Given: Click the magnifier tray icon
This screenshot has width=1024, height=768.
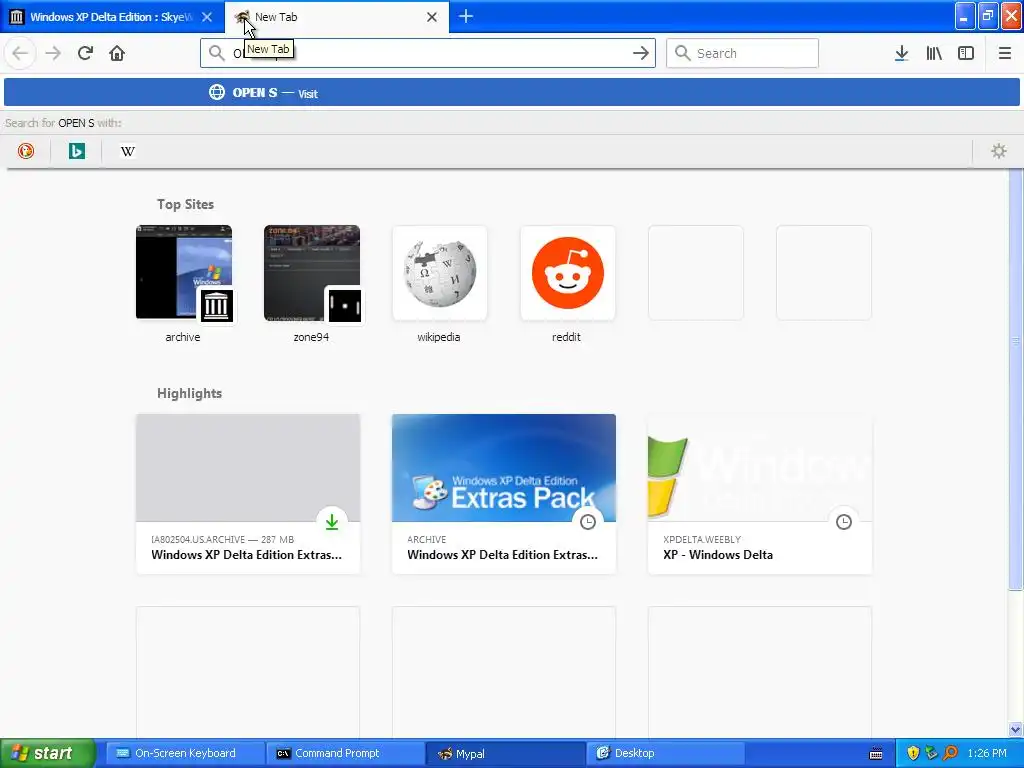Looking at the screenshot, I should 951,753.
